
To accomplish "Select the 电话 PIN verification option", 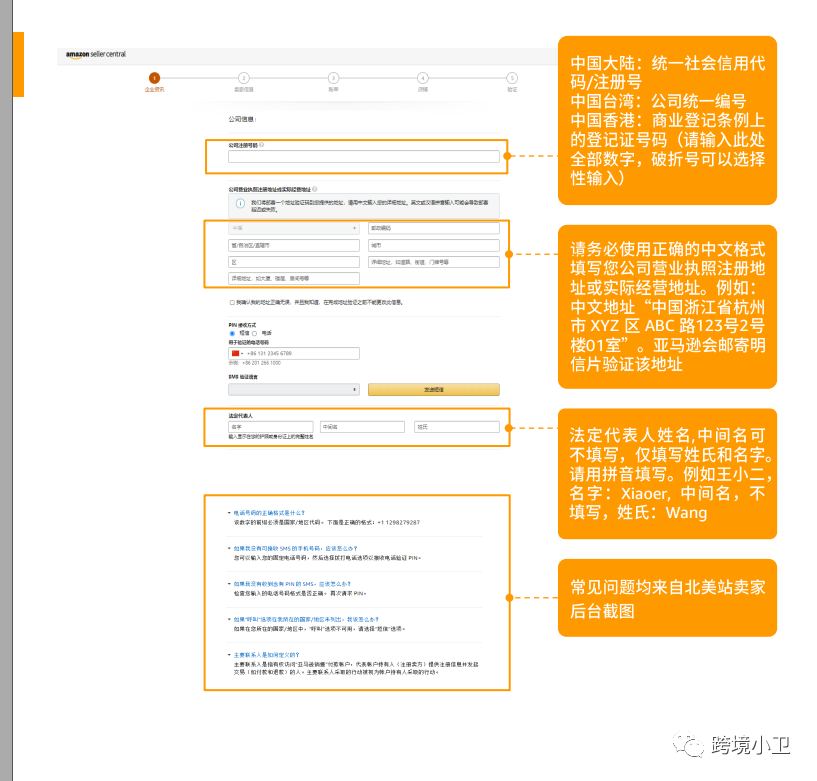I will coord(254,332).
